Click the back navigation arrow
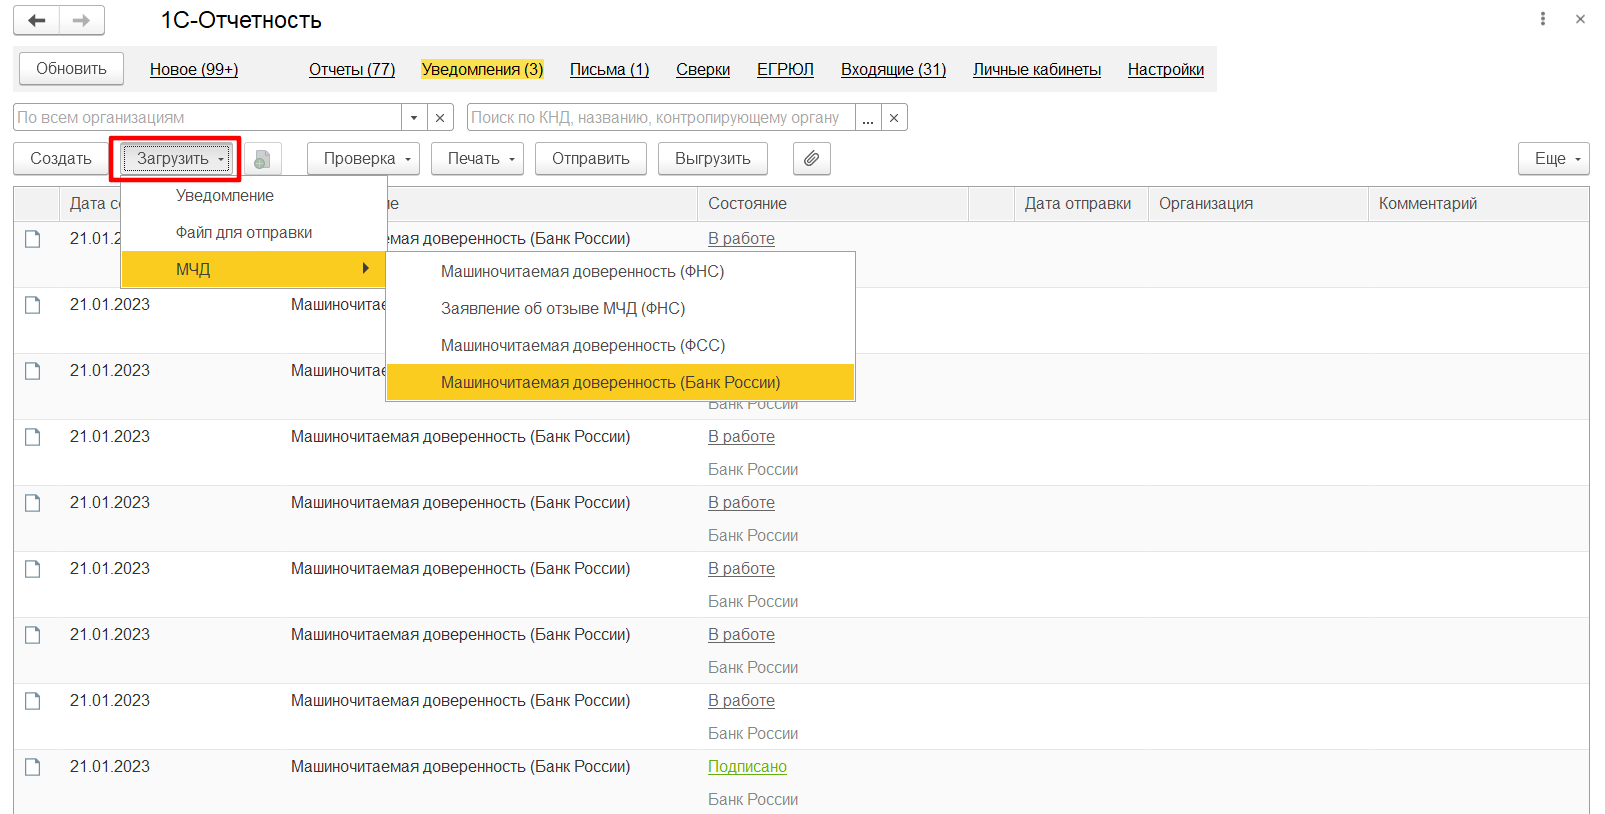The width and height of the screenshot is (1605, 814). (x=37, y=20)
